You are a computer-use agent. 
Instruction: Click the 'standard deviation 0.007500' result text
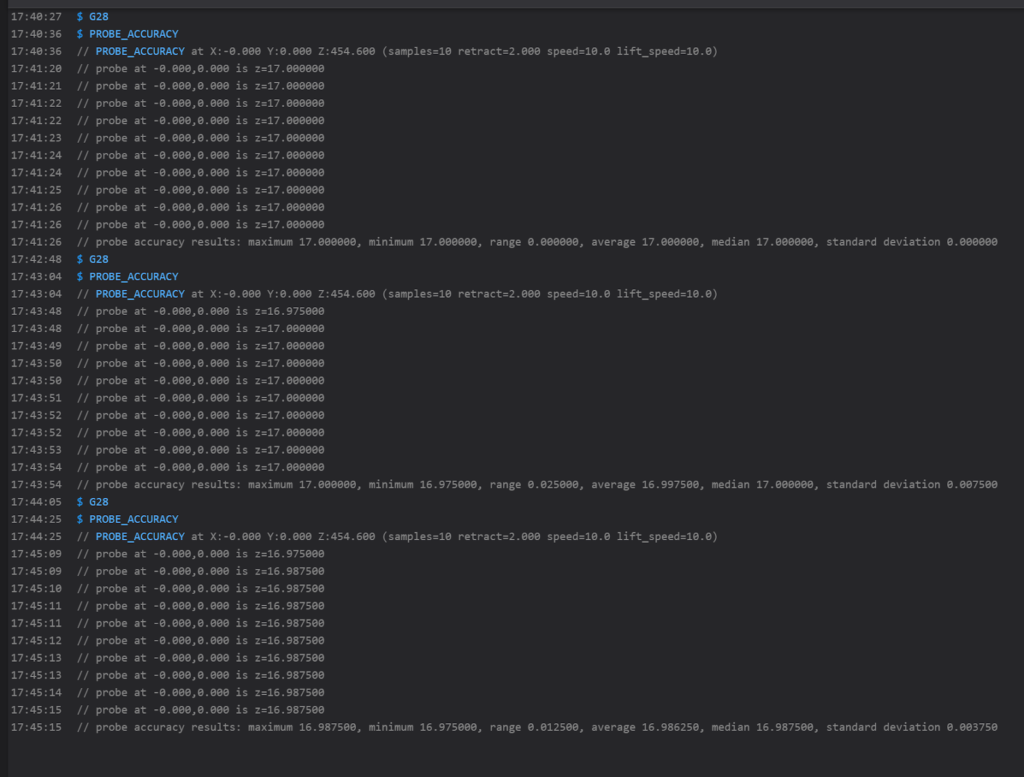pyautogui.click(x=912, y=485)
